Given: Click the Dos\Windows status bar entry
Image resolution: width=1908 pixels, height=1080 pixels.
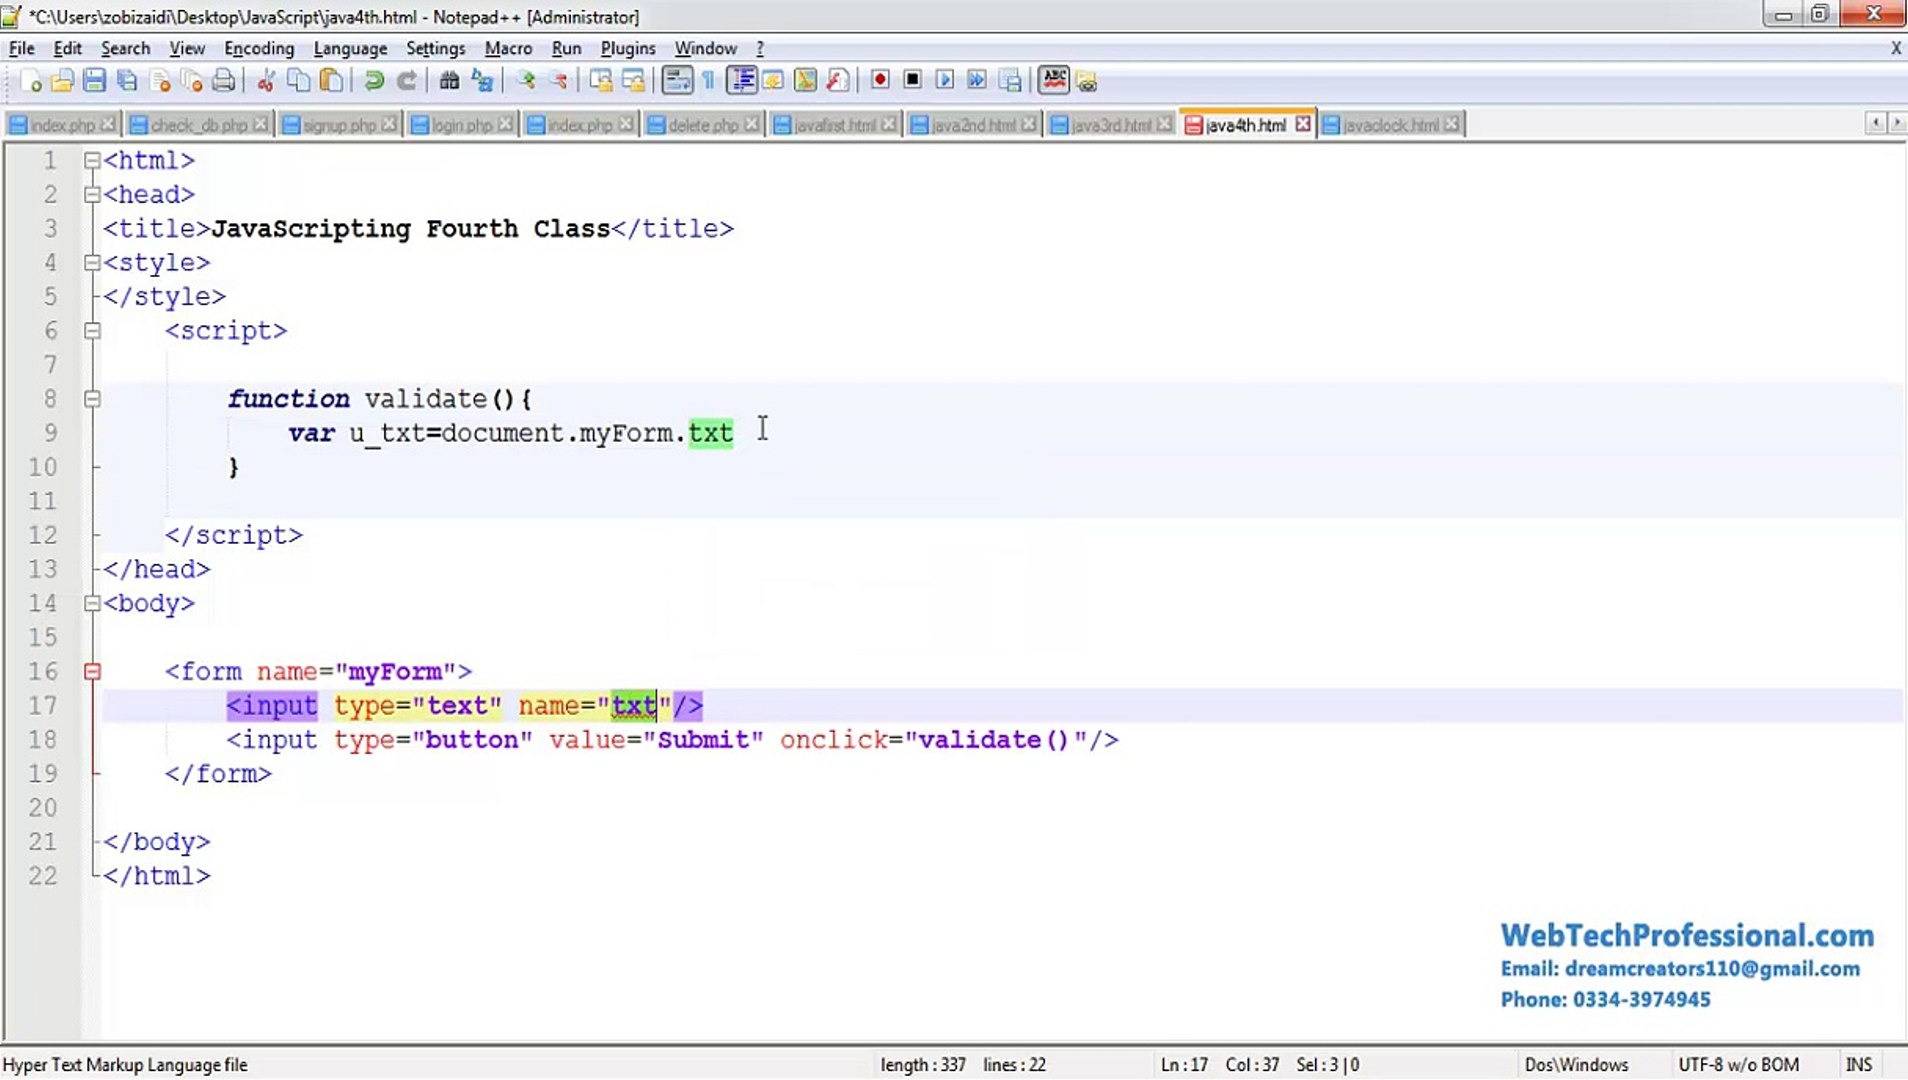Looking at the screenshot, I should (1576, 1065).
